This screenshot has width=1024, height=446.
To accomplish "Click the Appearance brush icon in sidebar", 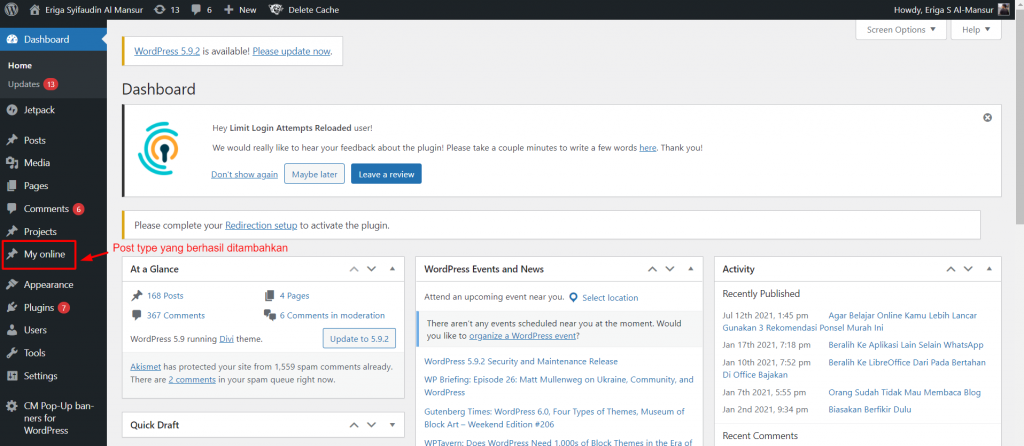I will (x=12, y=285).
